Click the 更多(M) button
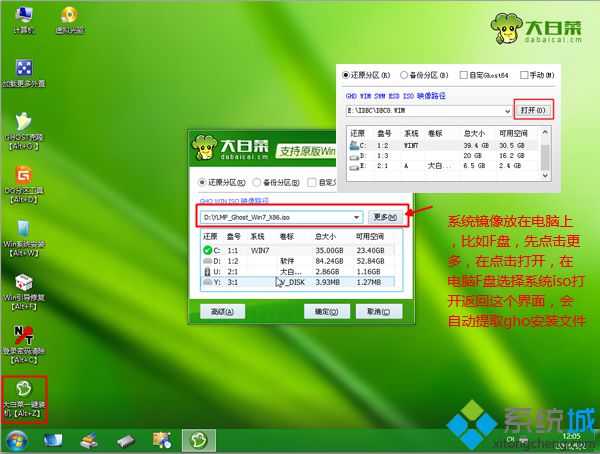 (385, 217)
